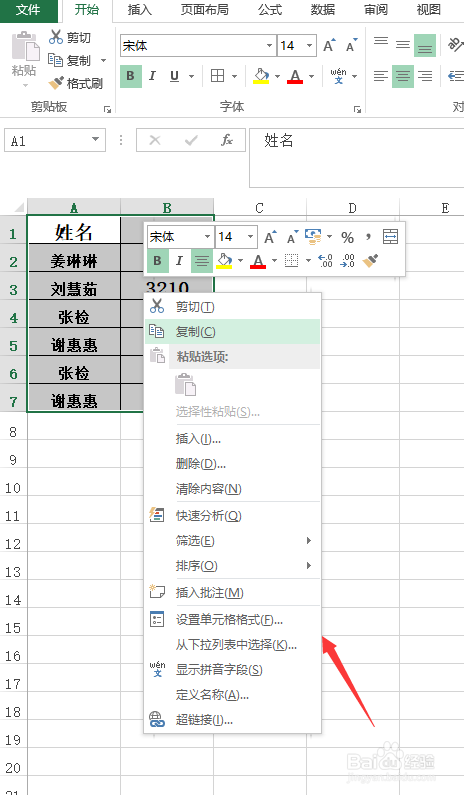Choose 超链接(I) from context menu
Image resolution: width=464 pixels, height=795 pixels.
232,719
